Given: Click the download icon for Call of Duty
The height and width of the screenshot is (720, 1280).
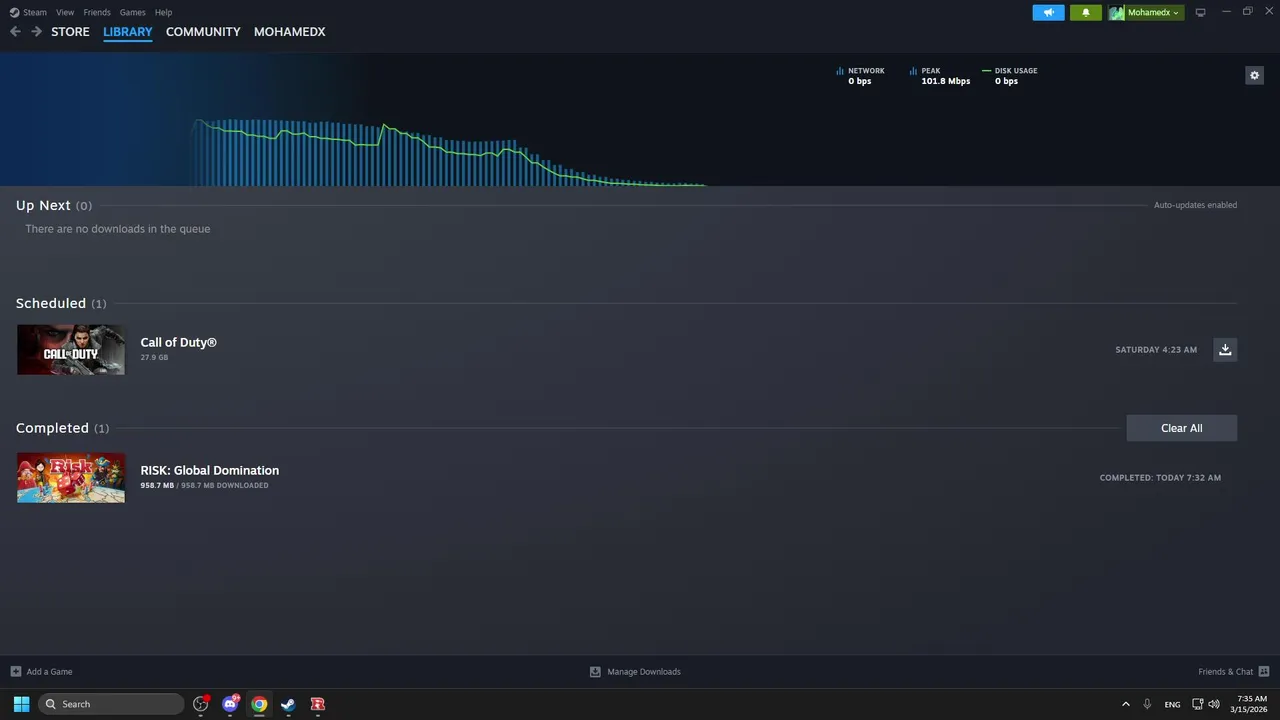Looking at the screenshot, I should tap(1225, 349).
